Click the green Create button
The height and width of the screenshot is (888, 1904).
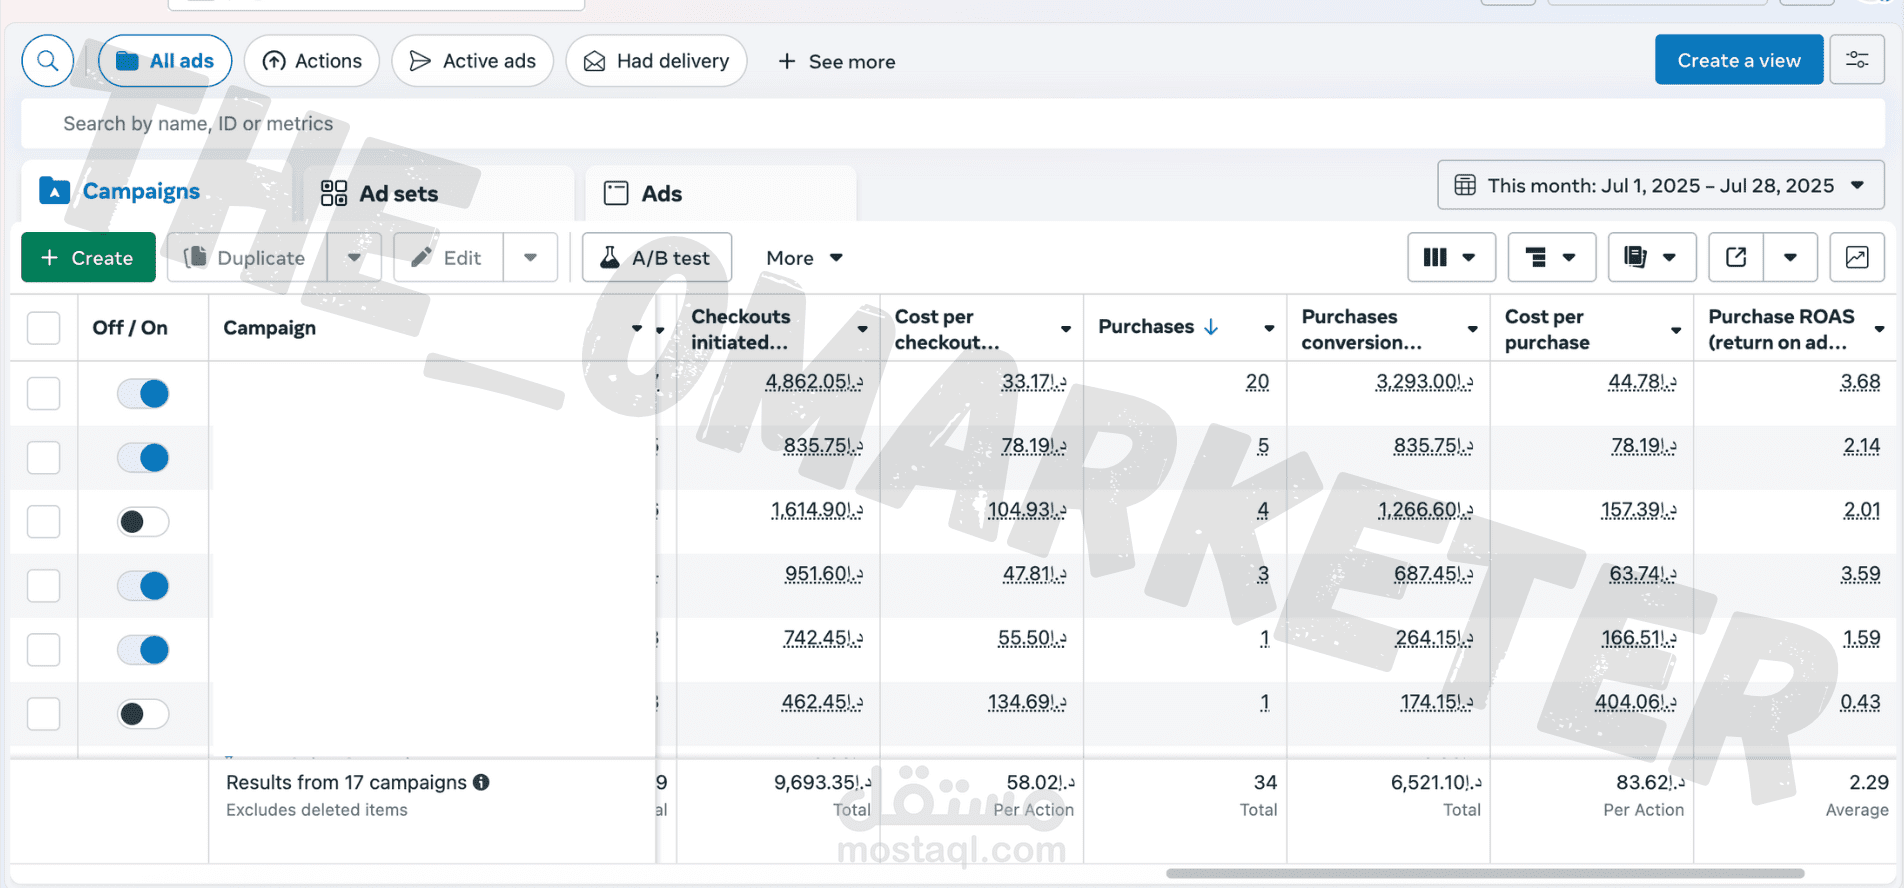tap(88, 258)
